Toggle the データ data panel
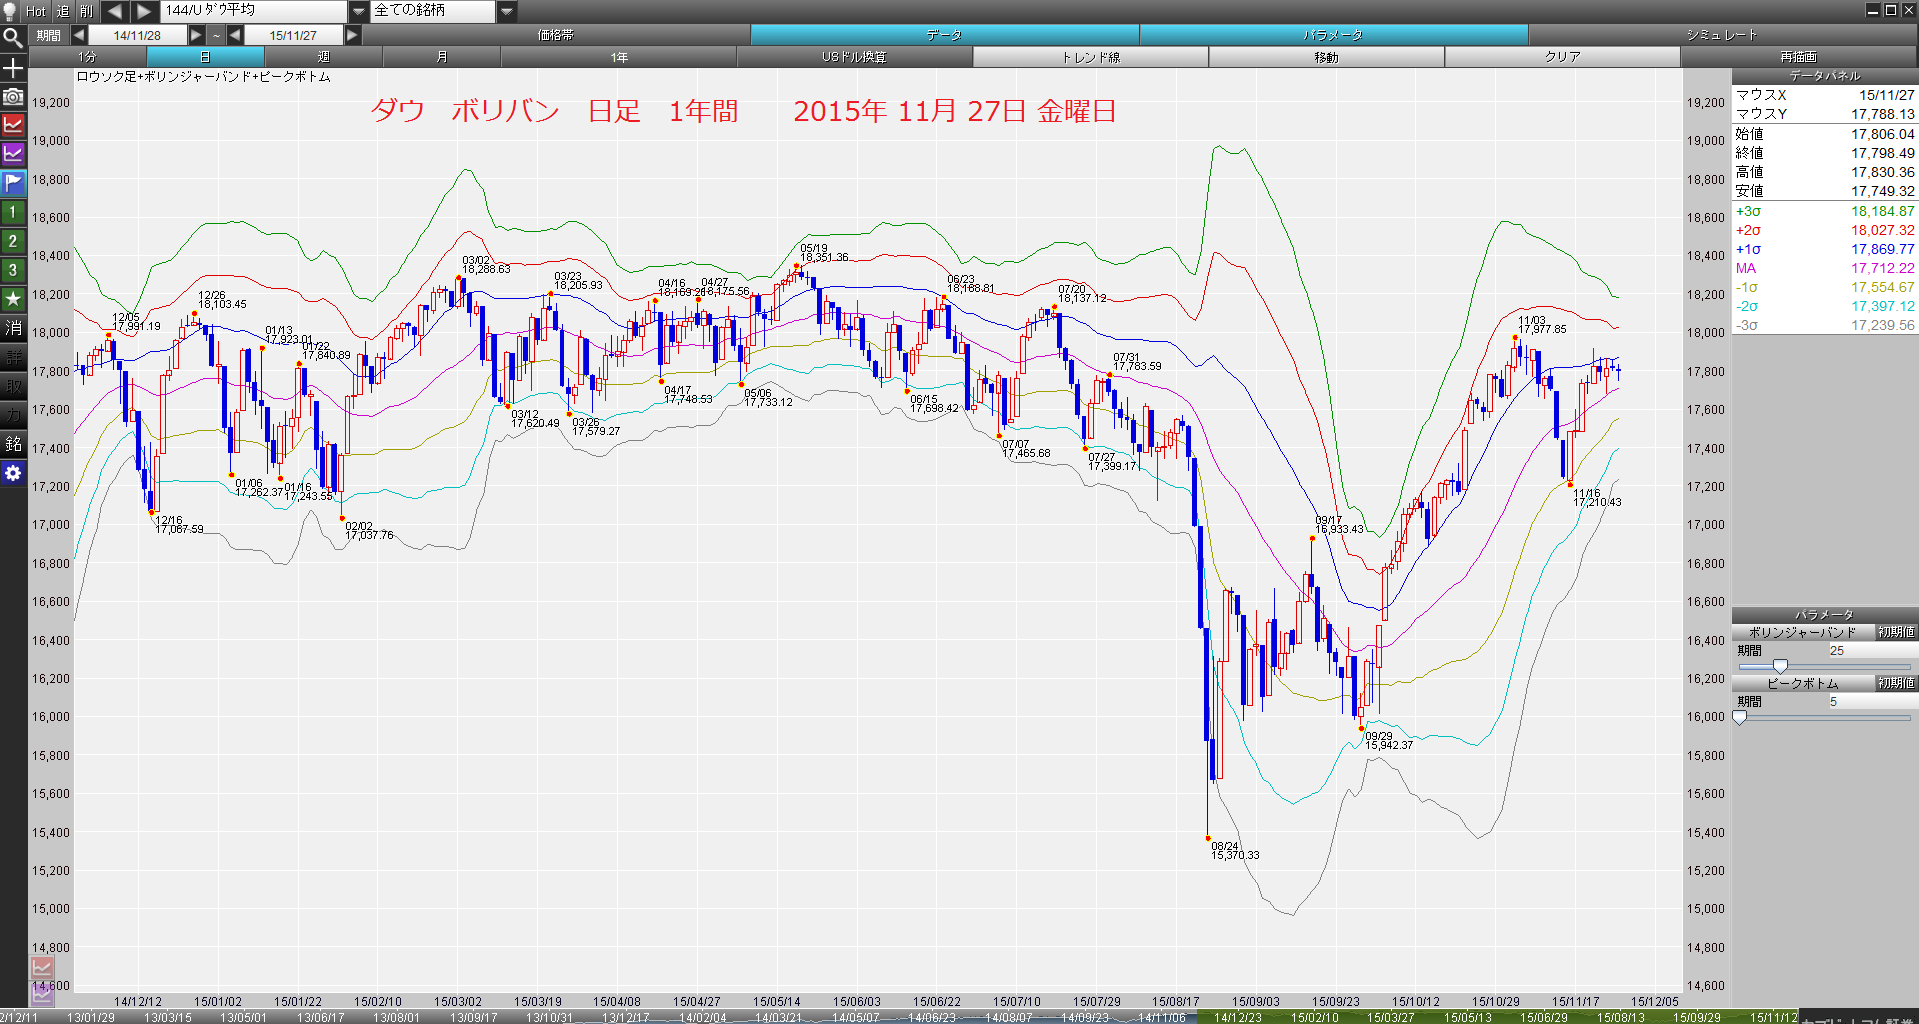Image resolution: width=1919 pixels, height=1024 pixels. coord(944,35)
